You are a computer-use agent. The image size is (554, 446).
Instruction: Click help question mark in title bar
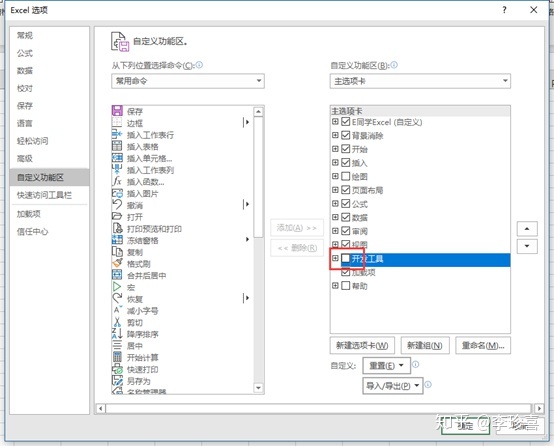pos(504,10)
